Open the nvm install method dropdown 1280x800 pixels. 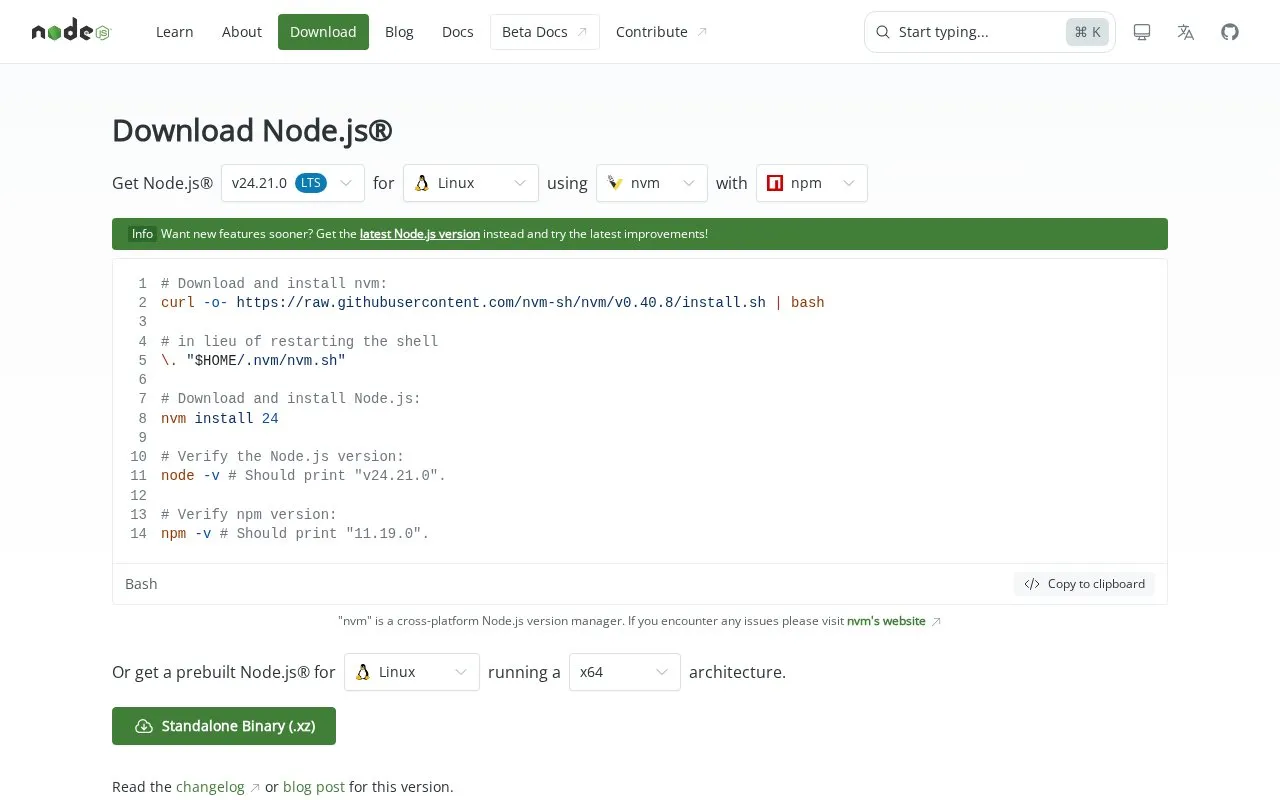coord(652,183)
